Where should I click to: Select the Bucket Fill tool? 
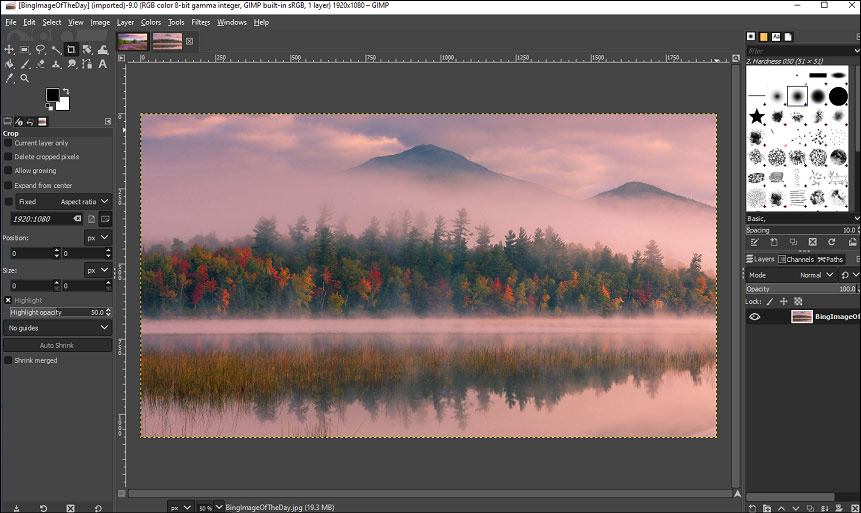pos(9,64)
